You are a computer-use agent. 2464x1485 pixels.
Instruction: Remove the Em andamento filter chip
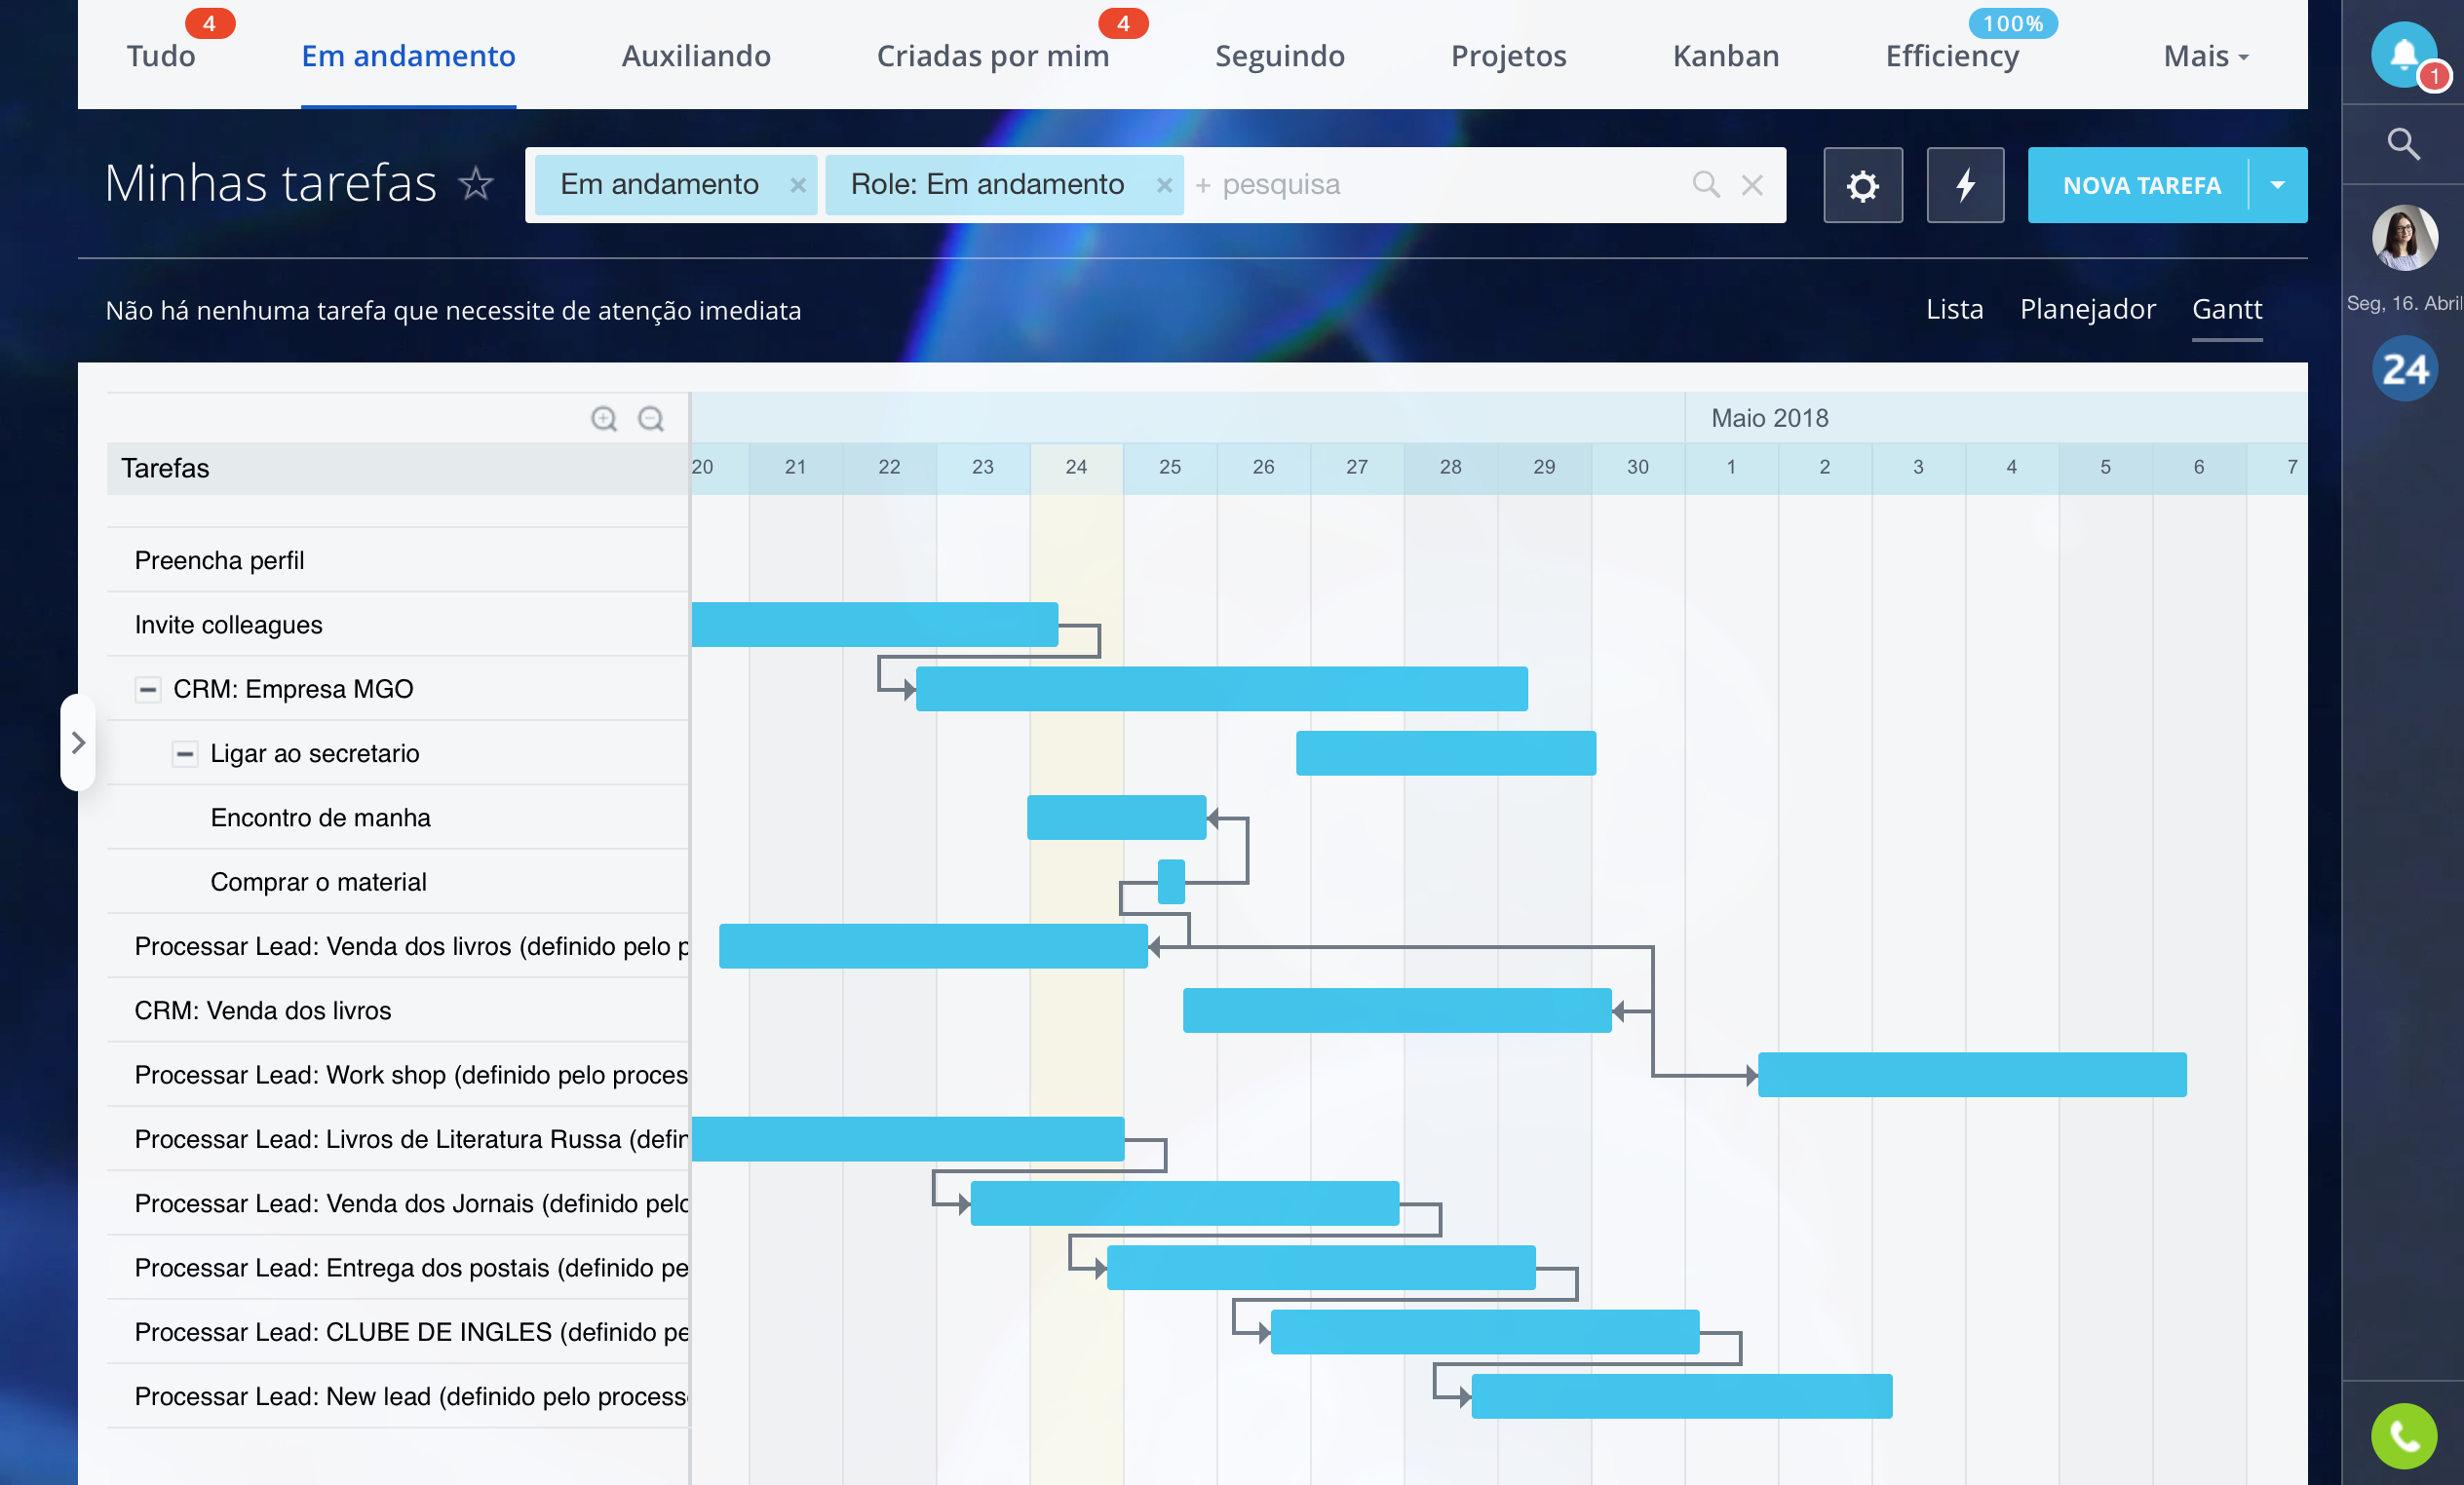(798, 185)
